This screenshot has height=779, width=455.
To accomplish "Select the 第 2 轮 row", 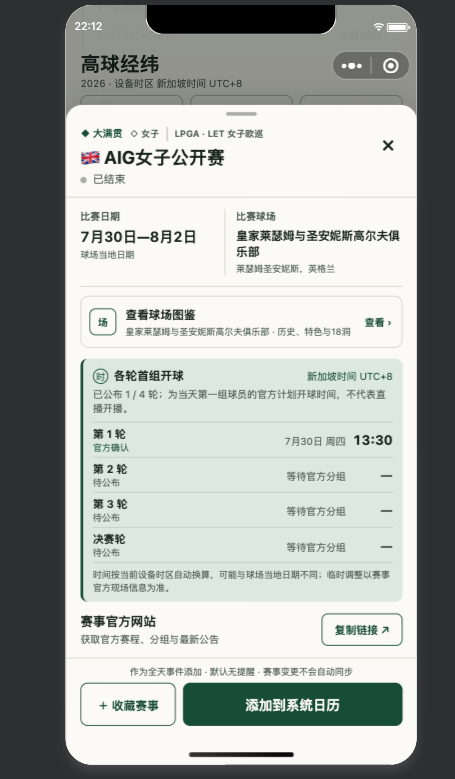I will point(242,475).
